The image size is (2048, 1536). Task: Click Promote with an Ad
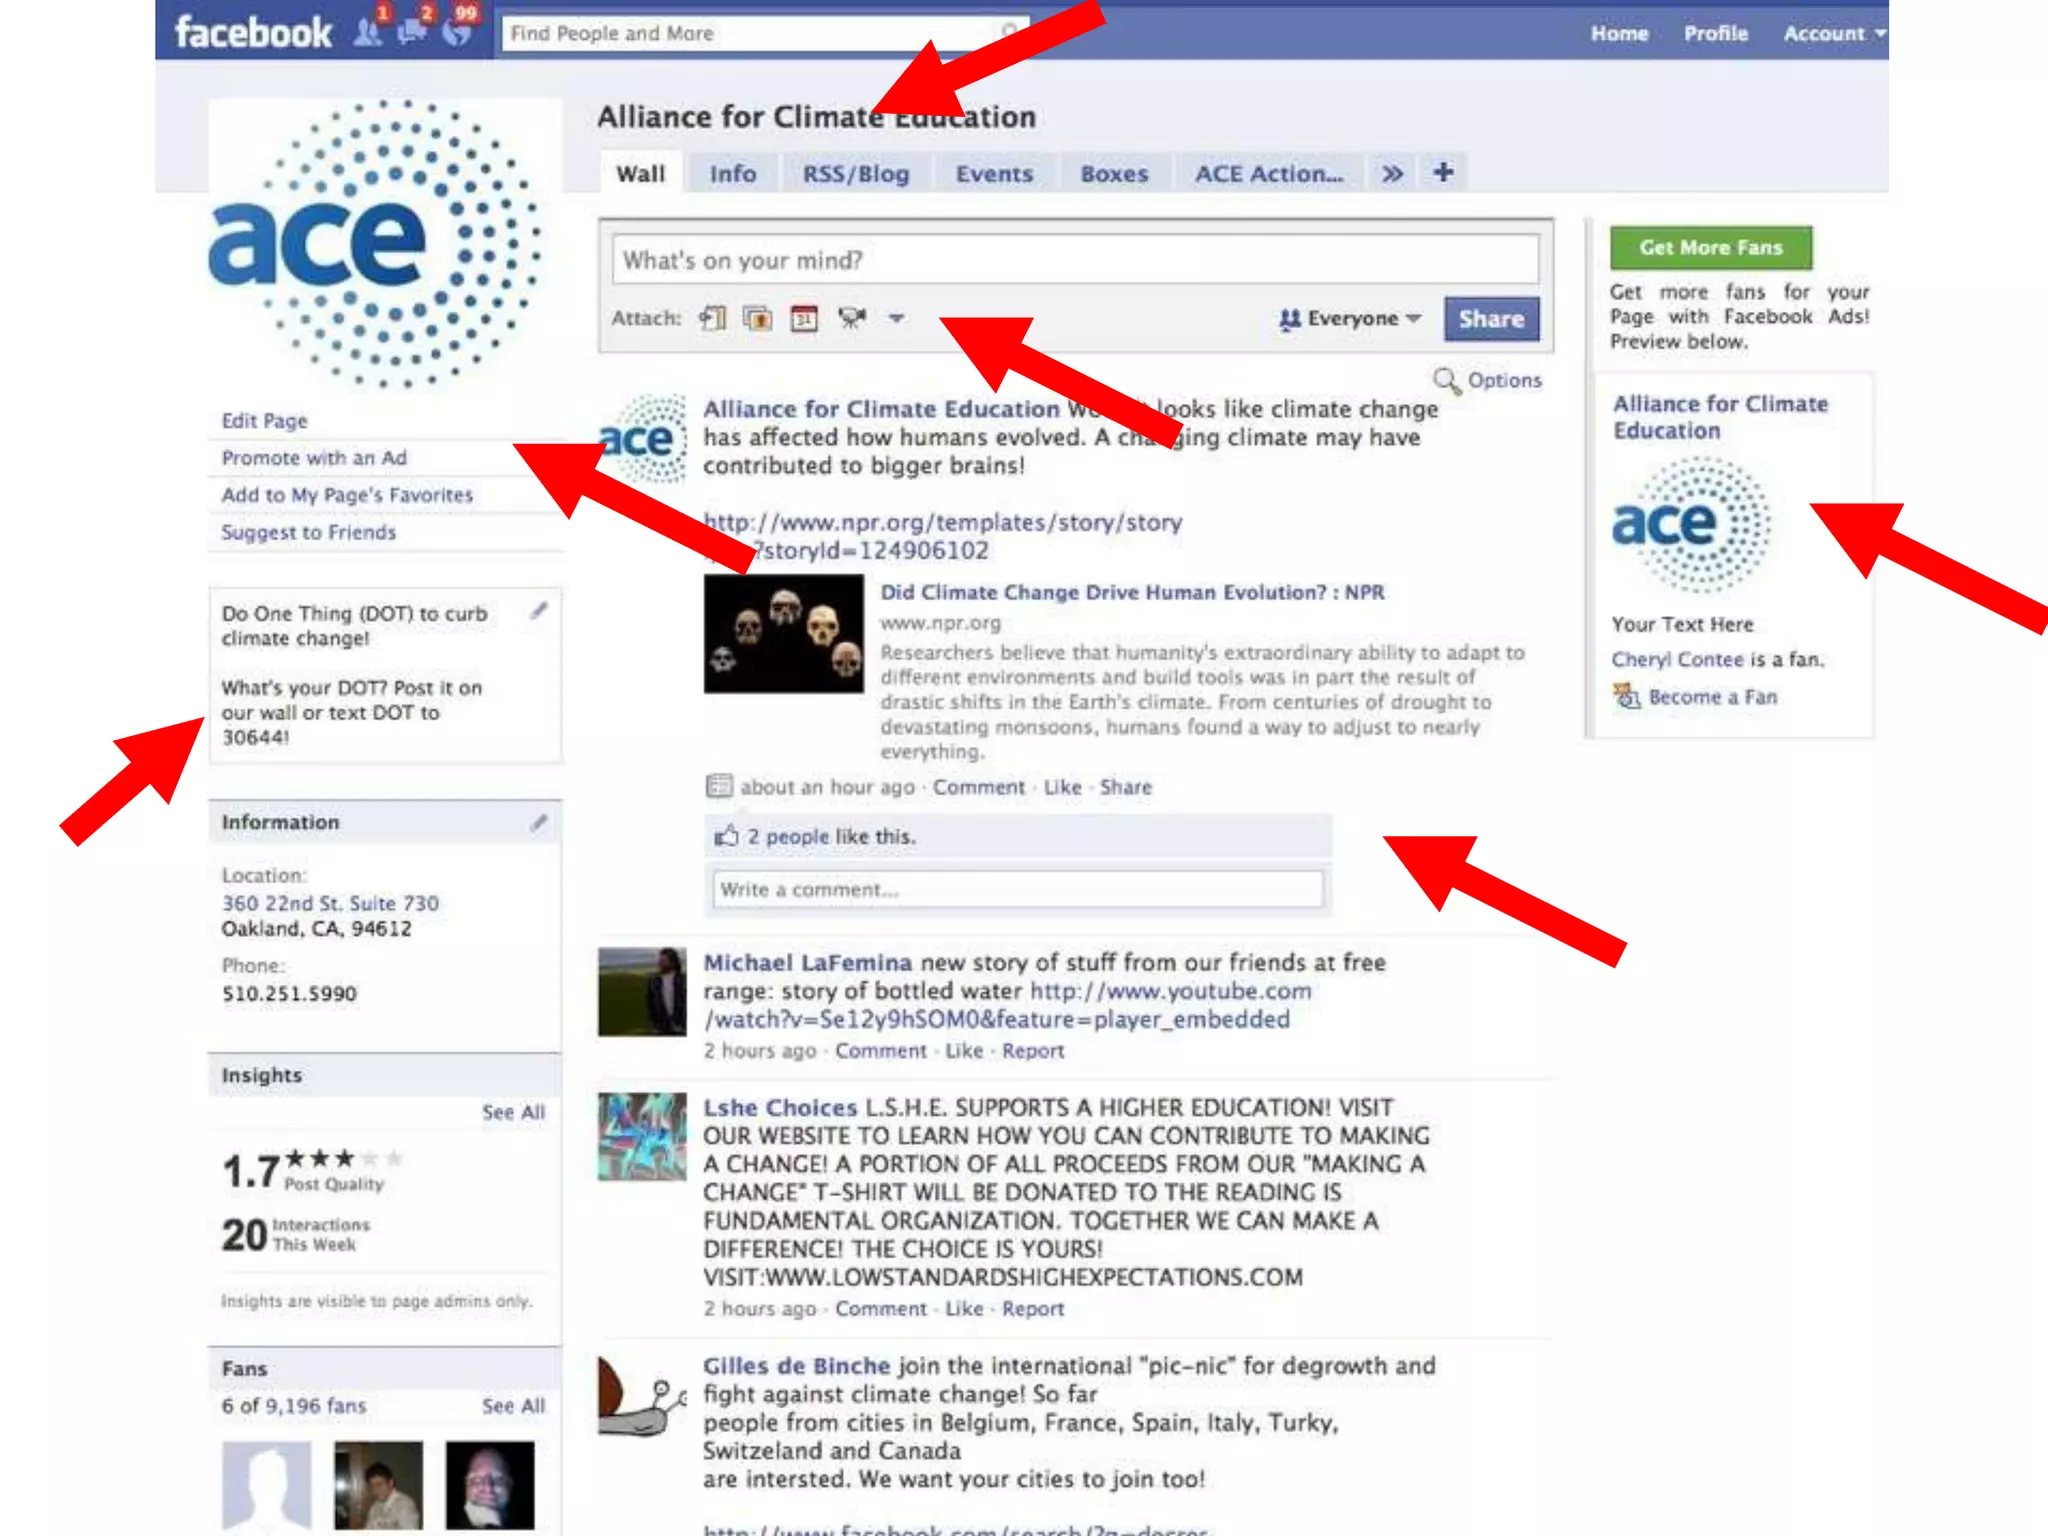(x=314, y=457)
